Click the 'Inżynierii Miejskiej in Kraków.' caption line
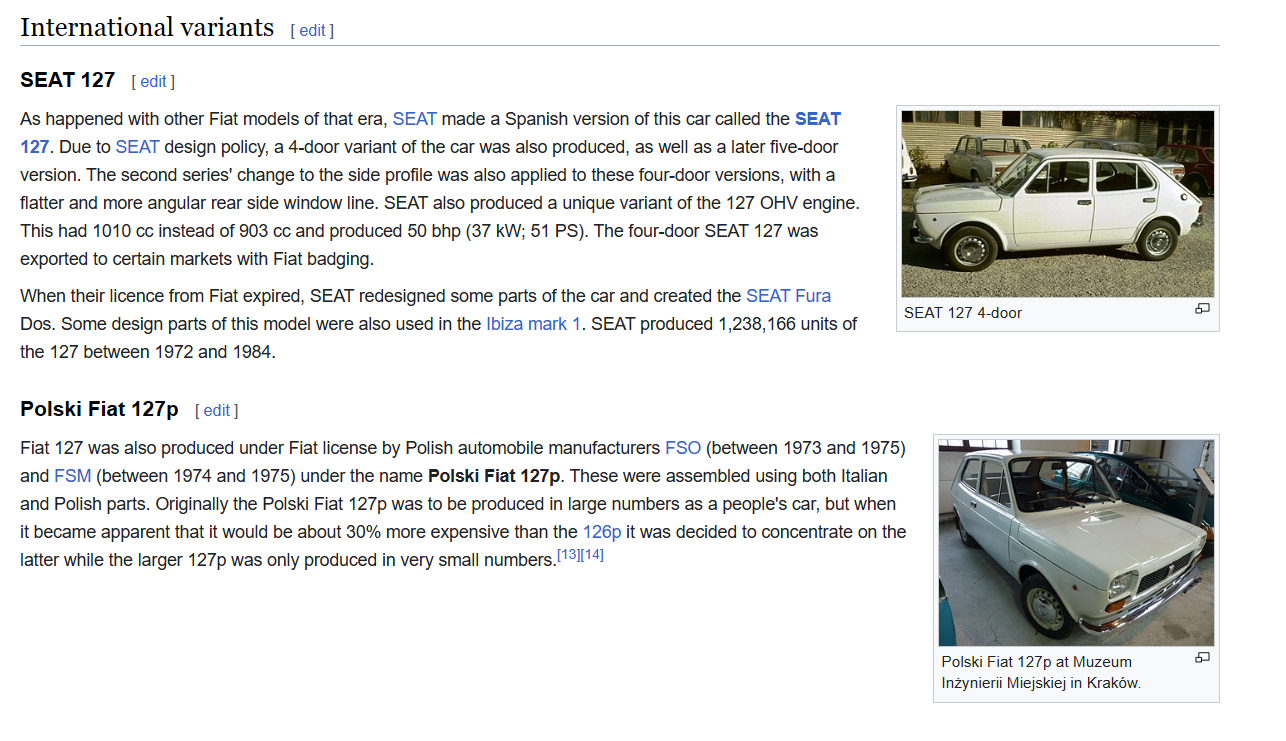The width and height of the screenshot is (1286, 741). [1041, 684]
